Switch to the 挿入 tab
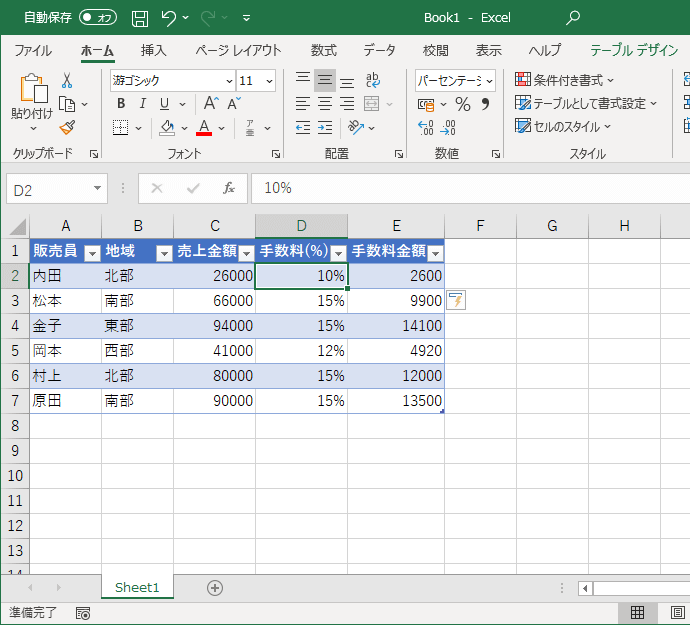690x625 pixels. pos(154,51)
